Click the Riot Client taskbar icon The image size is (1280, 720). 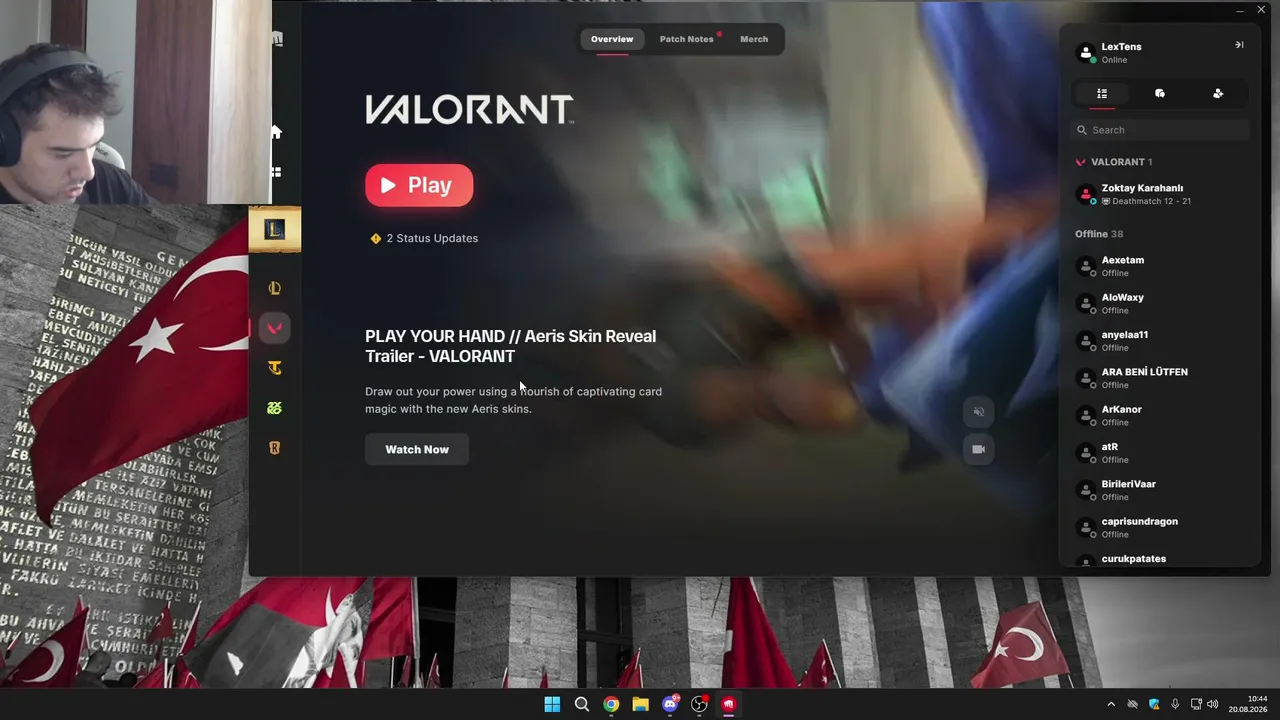[729, 704]
